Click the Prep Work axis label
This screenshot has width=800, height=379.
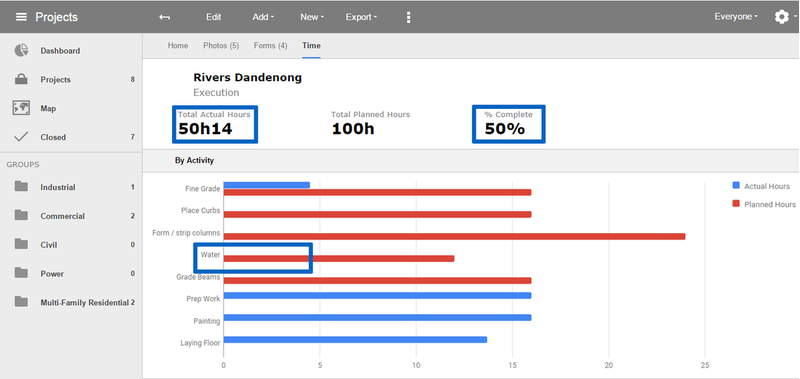[x=204, y=299]
